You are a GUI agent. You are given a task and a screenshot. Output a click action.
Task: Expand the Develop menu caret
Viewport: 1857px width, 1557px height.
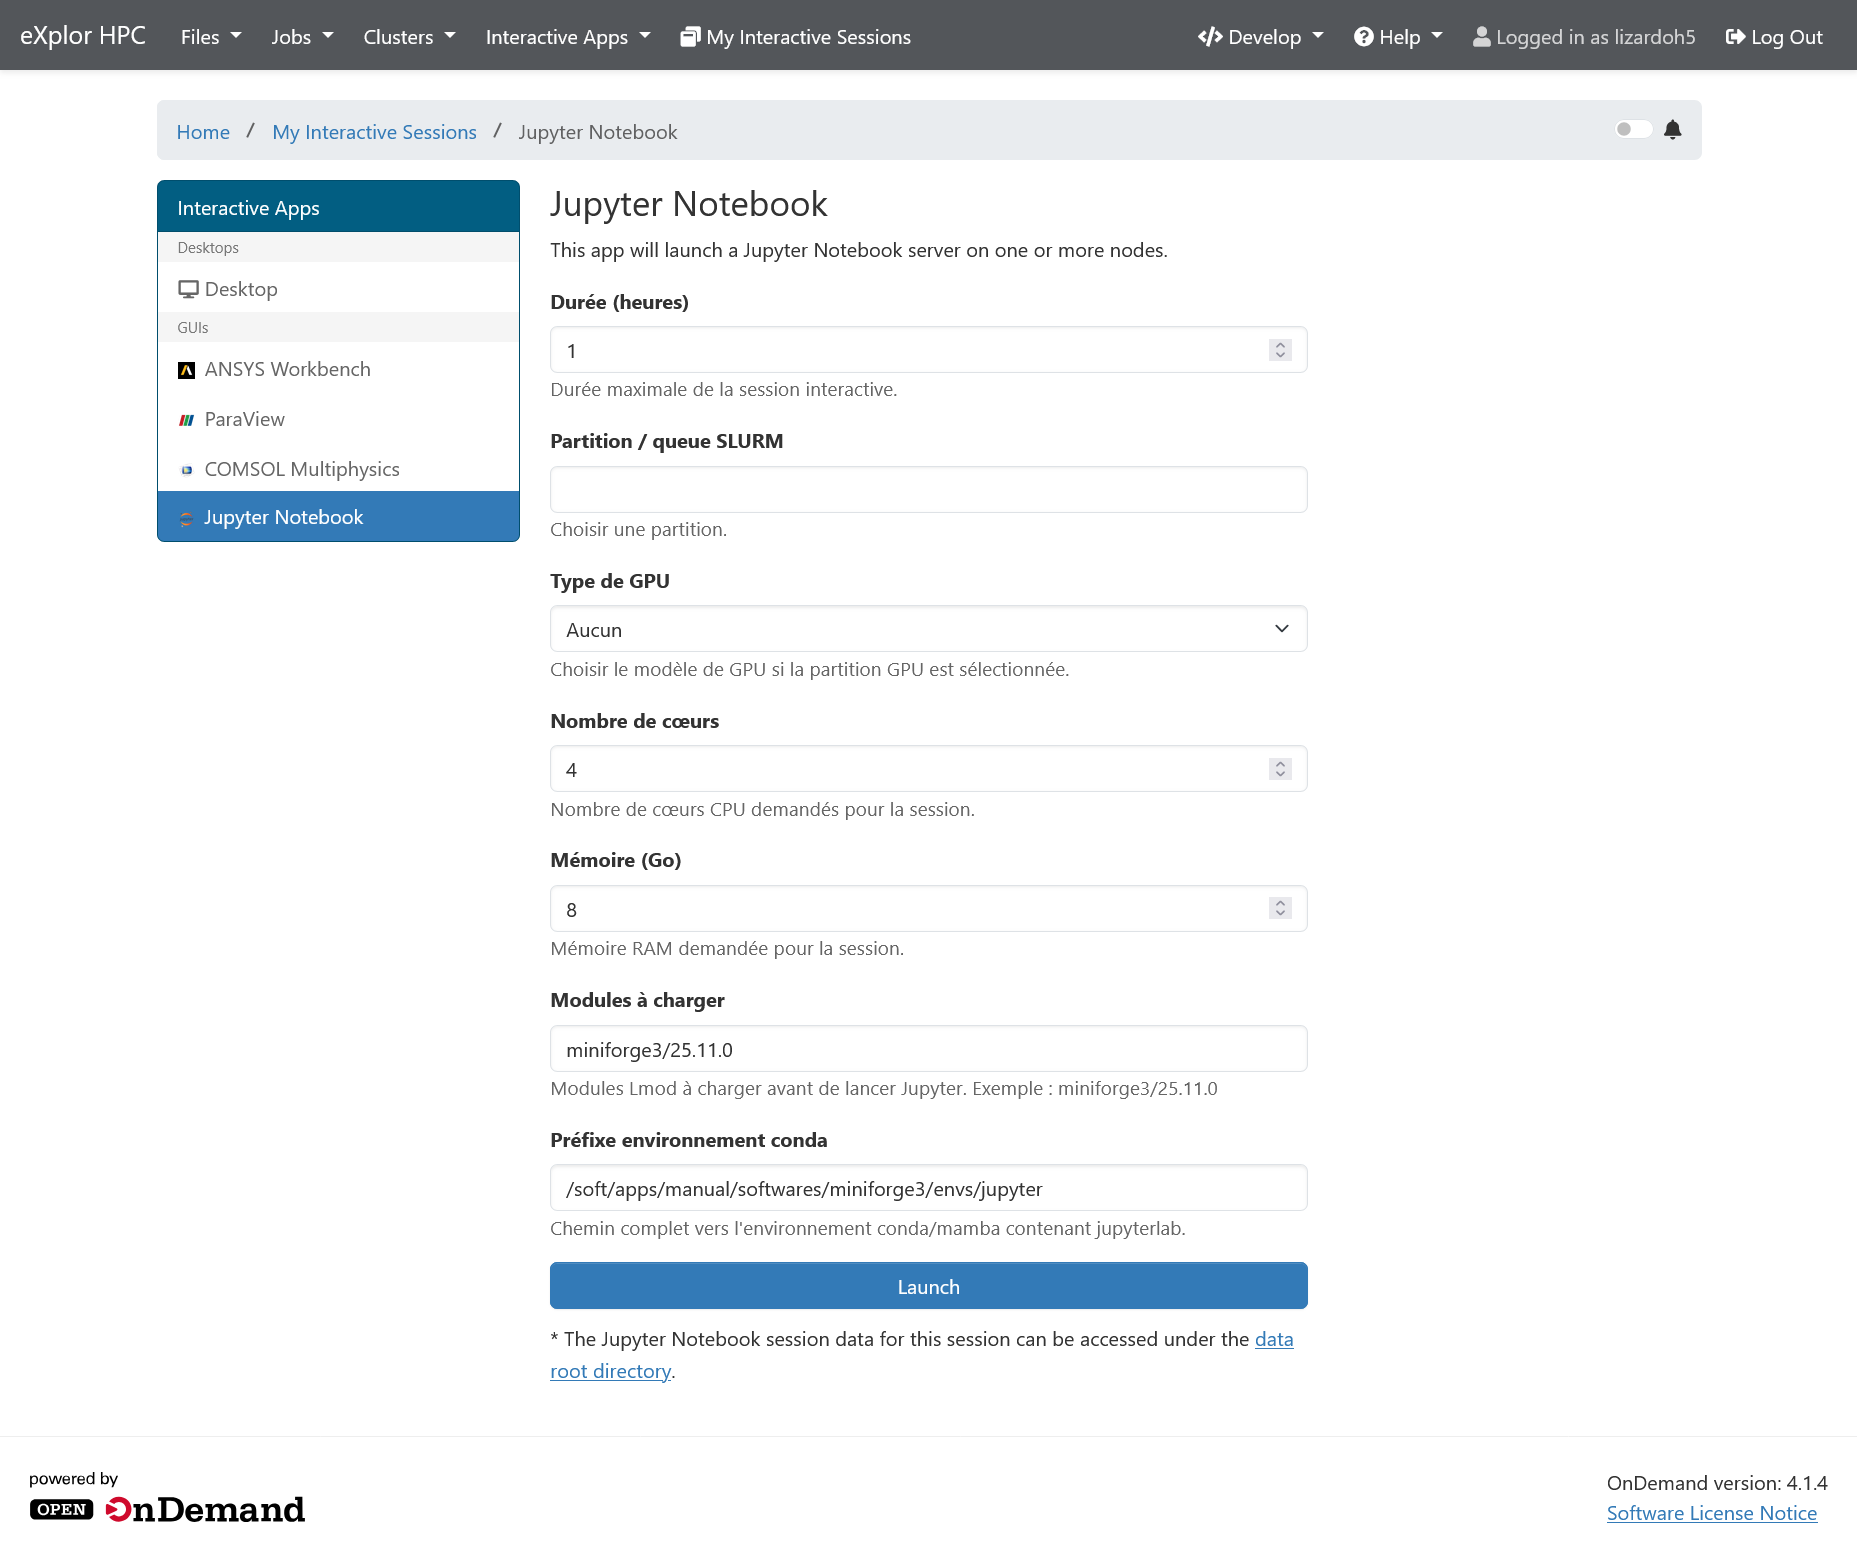[1318, 36]
